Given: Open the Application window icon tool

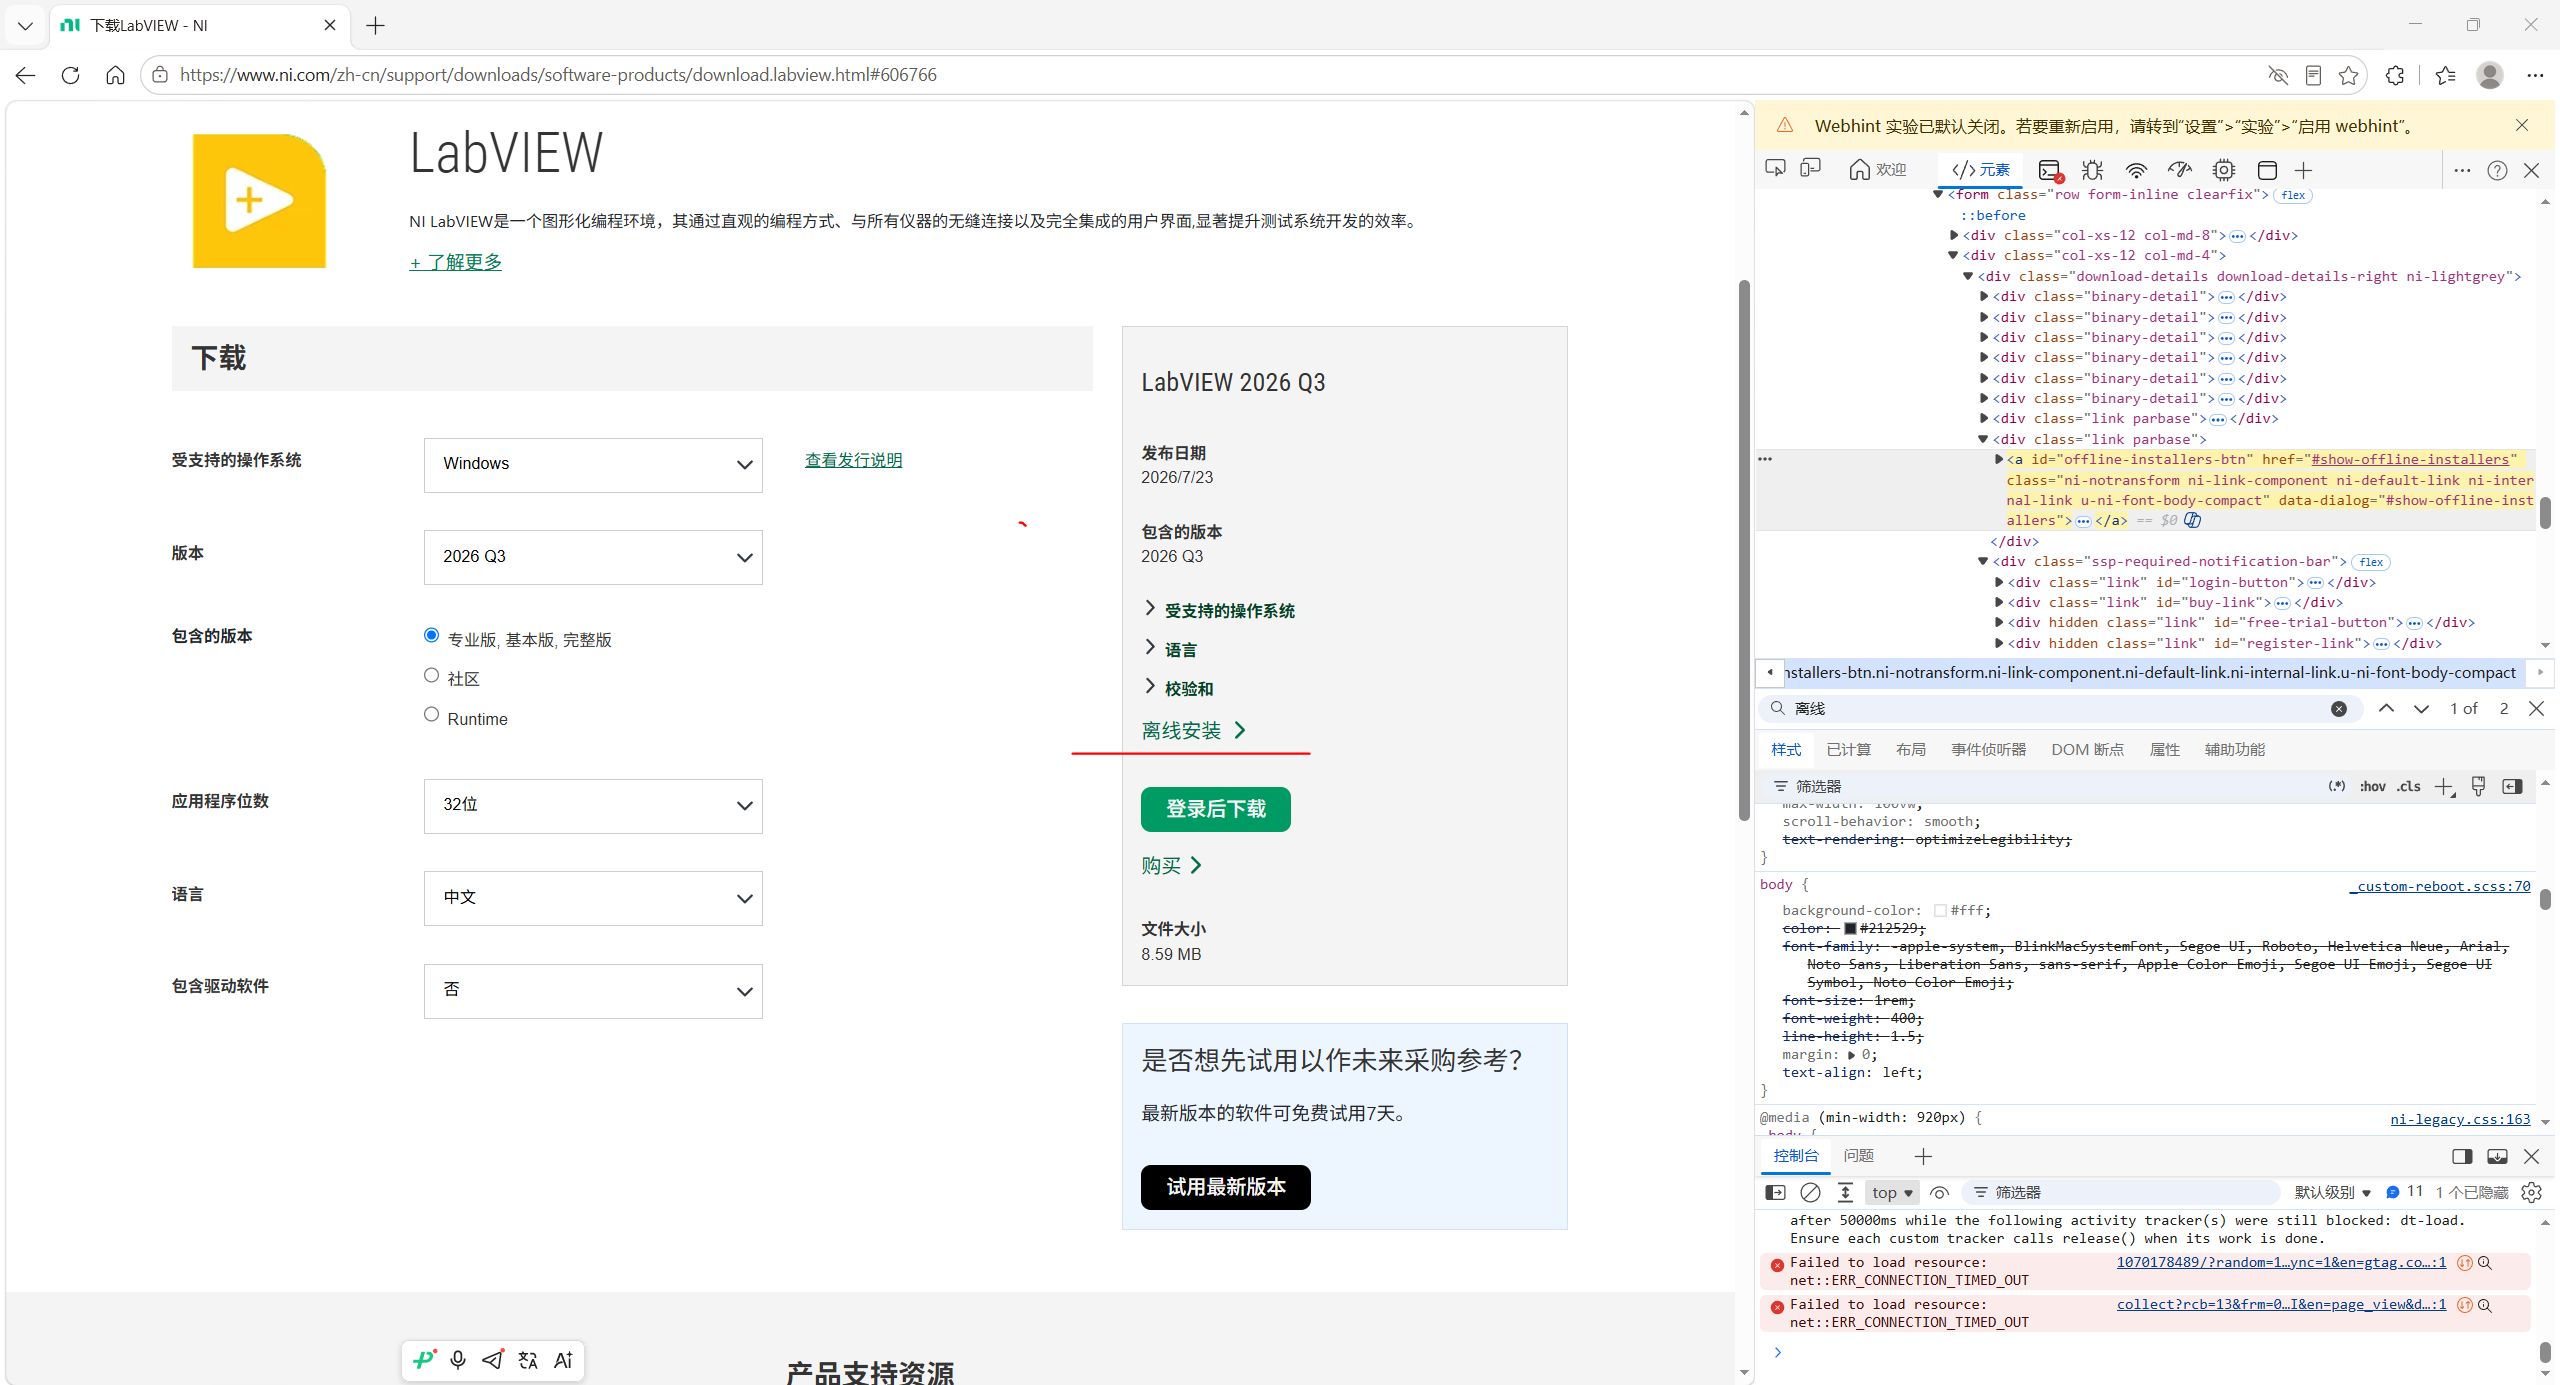Looking at the screenshot, I should (x=2268, y=170).
